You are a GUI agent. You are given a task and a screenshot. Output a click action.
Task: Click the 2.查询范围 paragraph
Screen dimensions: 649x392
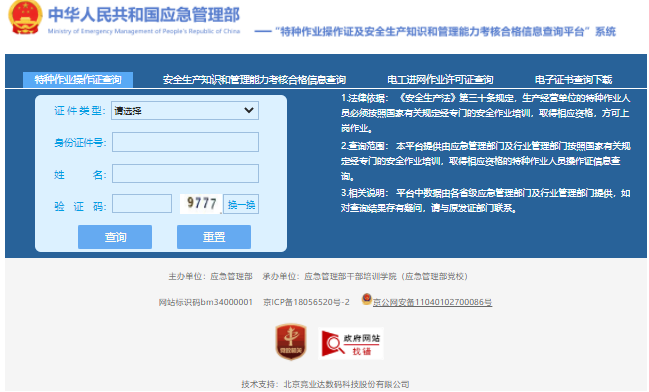tap(485, 161)
